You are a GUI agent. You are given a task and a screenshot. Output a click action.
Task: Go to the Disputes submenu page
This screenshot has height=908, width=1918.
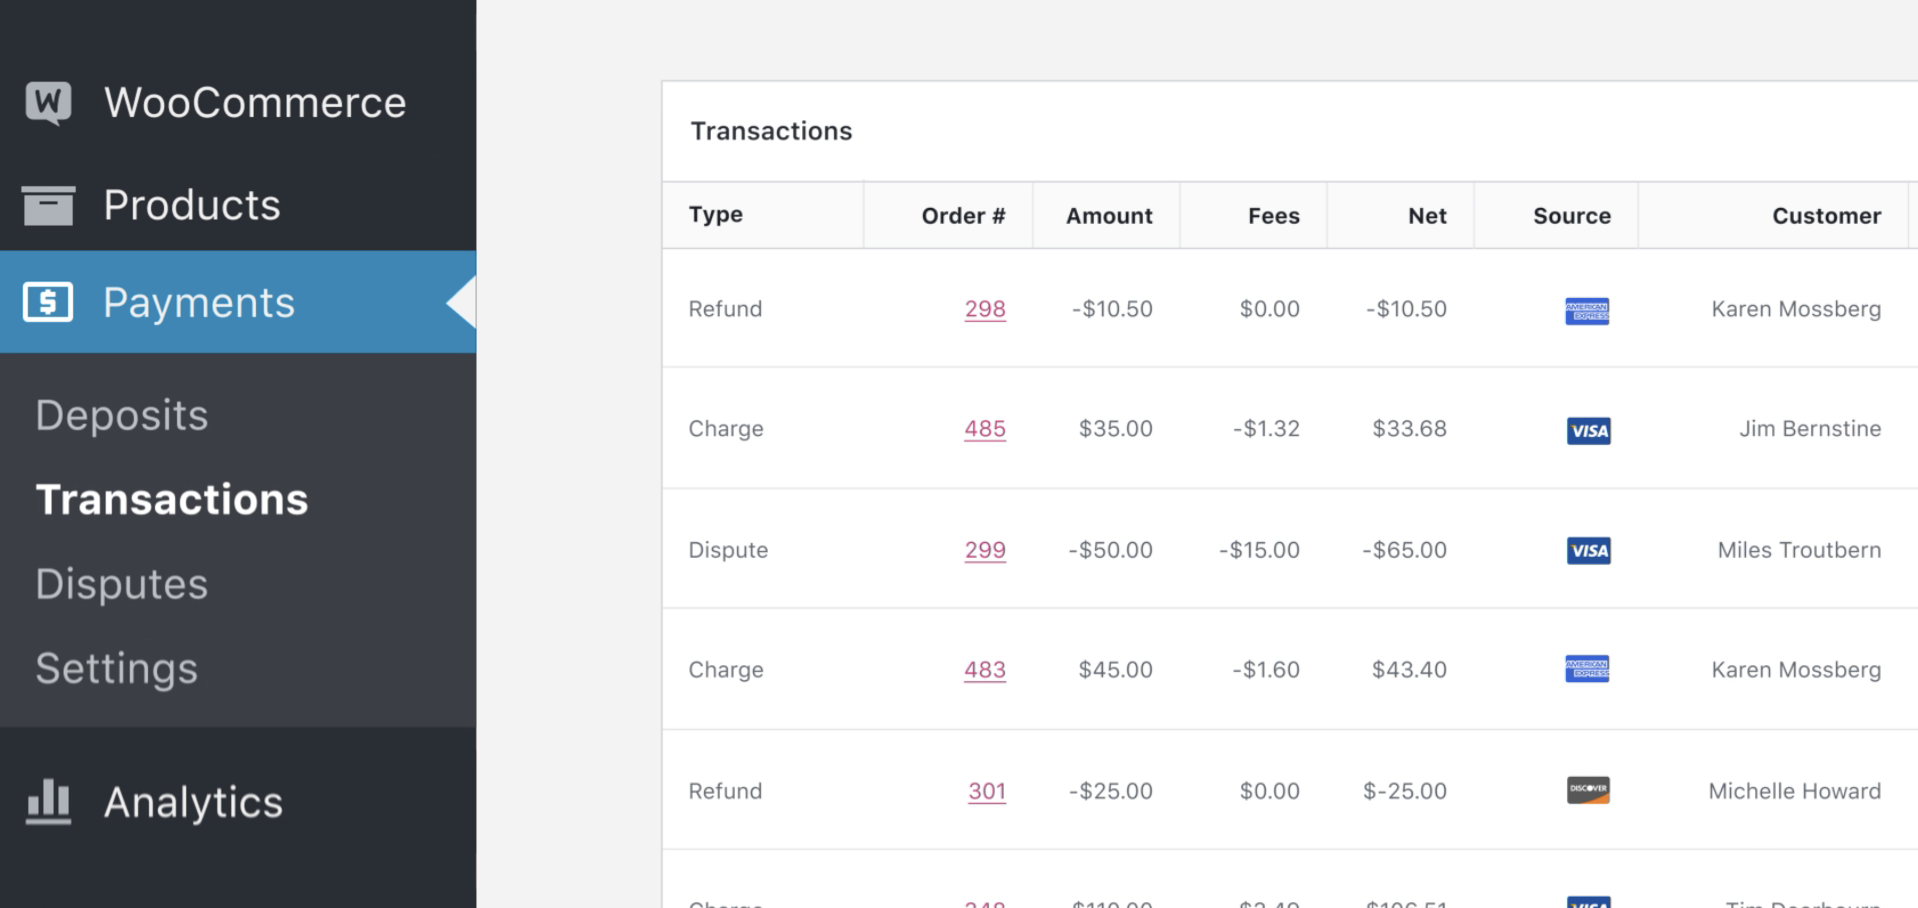pos(122,584)
